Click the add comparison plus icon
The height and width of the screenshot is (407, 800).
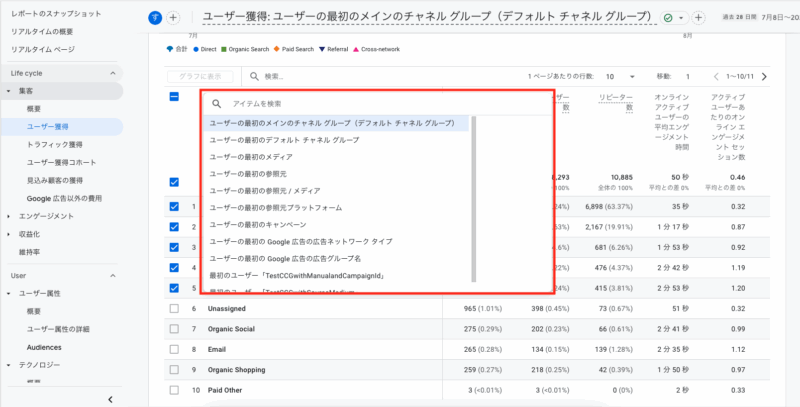[x=173, y=18]
